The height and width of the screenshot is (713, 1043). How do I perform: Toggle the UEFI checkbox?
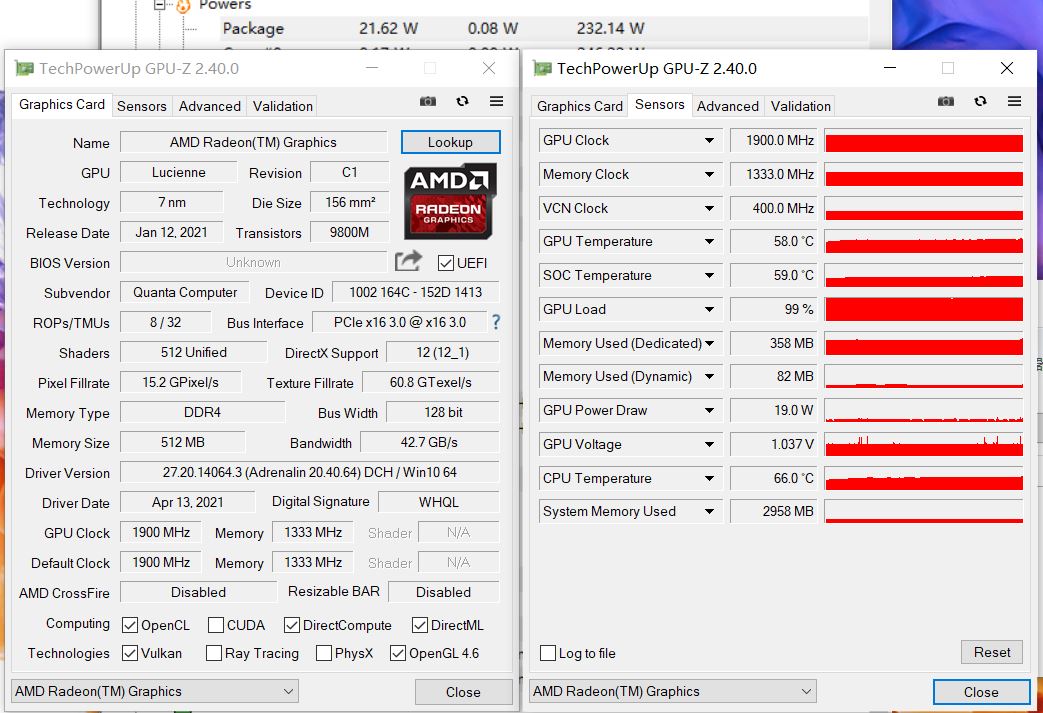point(446,263)
